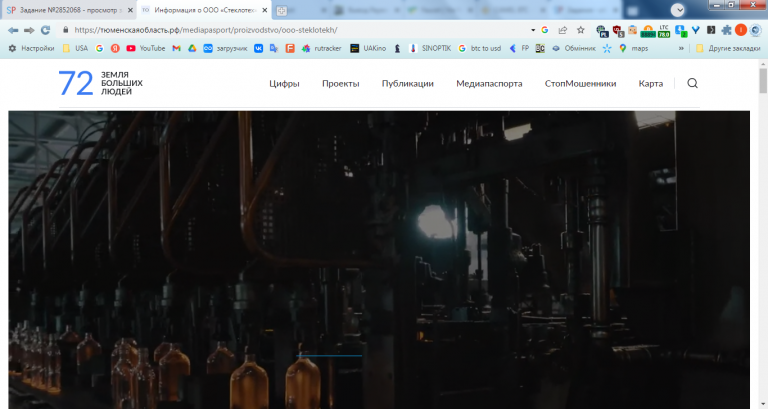The height and width of the screenshot is (409, 768).
Task: Open the Google Translate bookmark icon
Action: tap(274, 48)
